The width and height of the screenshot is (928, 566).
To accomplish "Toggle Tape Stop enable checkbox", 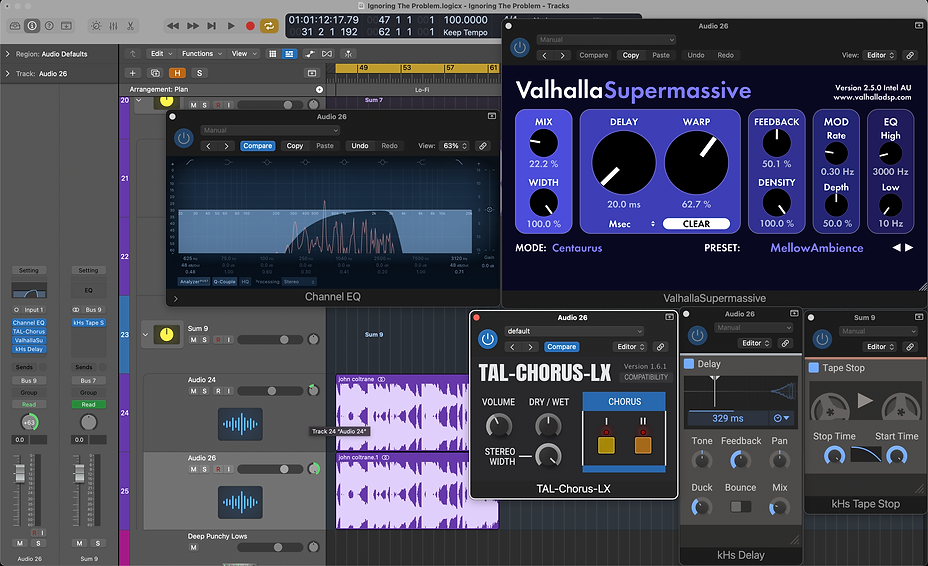I will pos(814,368).
